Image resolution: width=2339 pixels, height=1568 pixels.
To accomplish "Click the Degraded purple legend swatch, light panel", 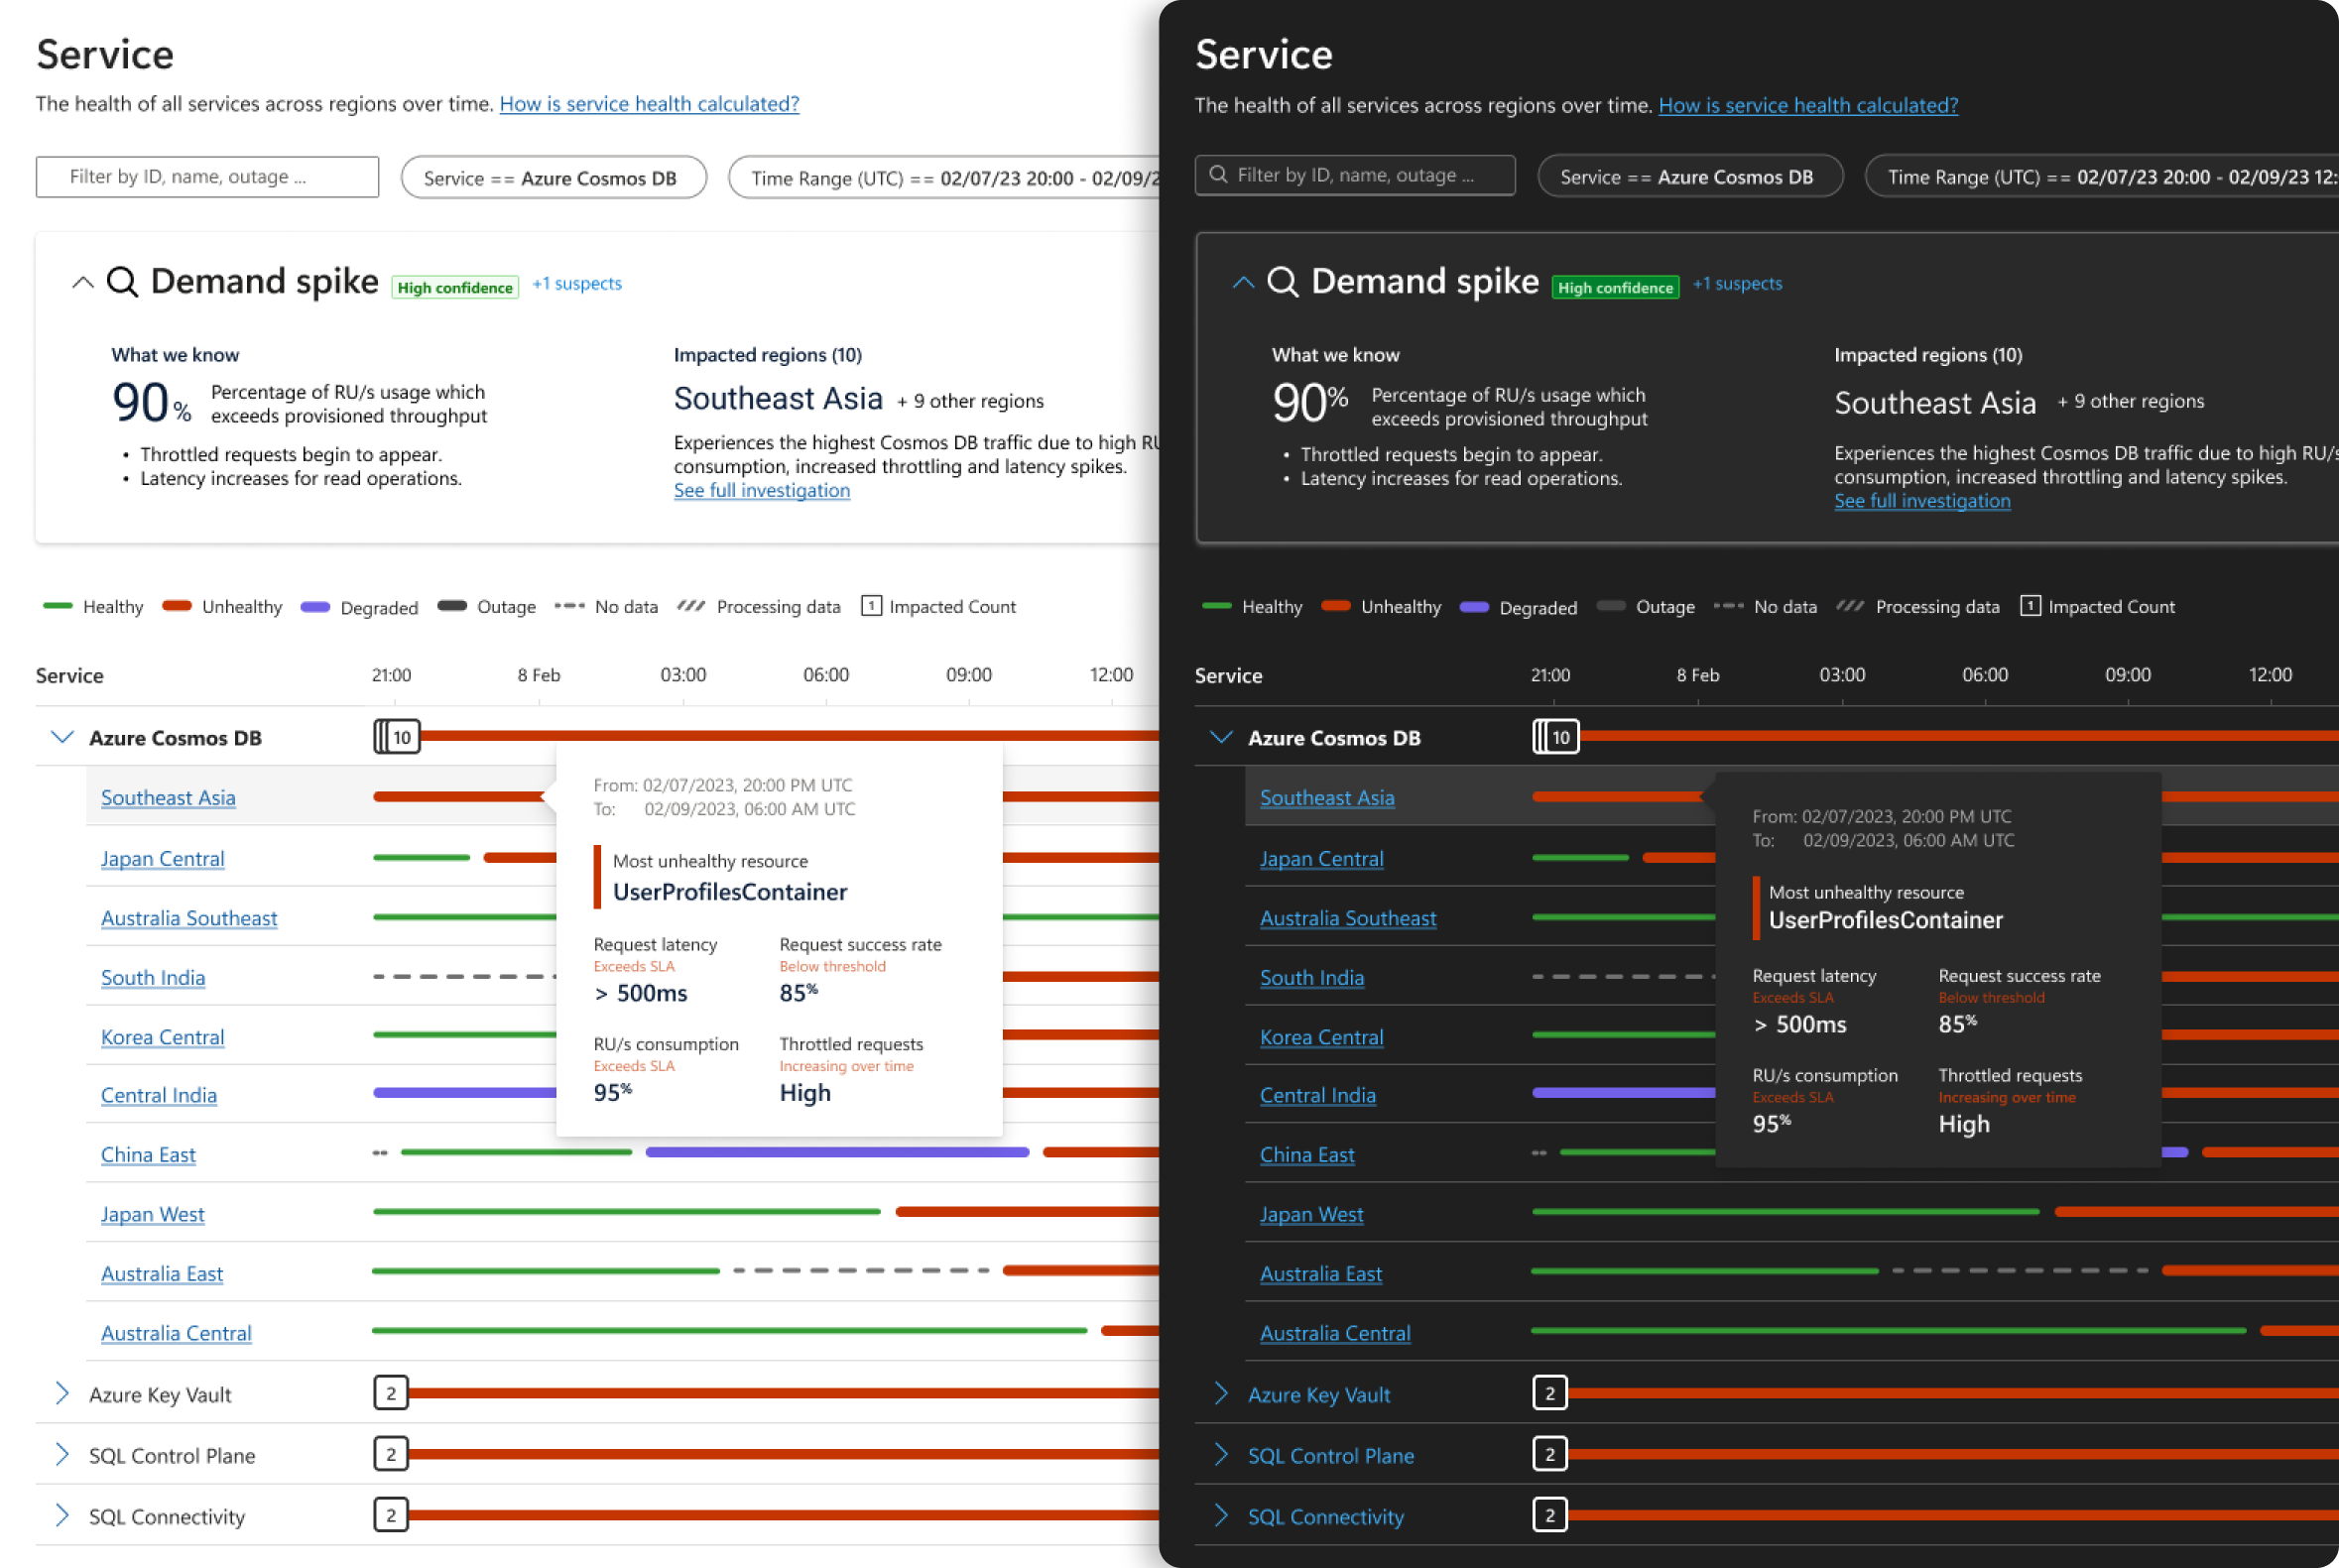I will [315, 607].
